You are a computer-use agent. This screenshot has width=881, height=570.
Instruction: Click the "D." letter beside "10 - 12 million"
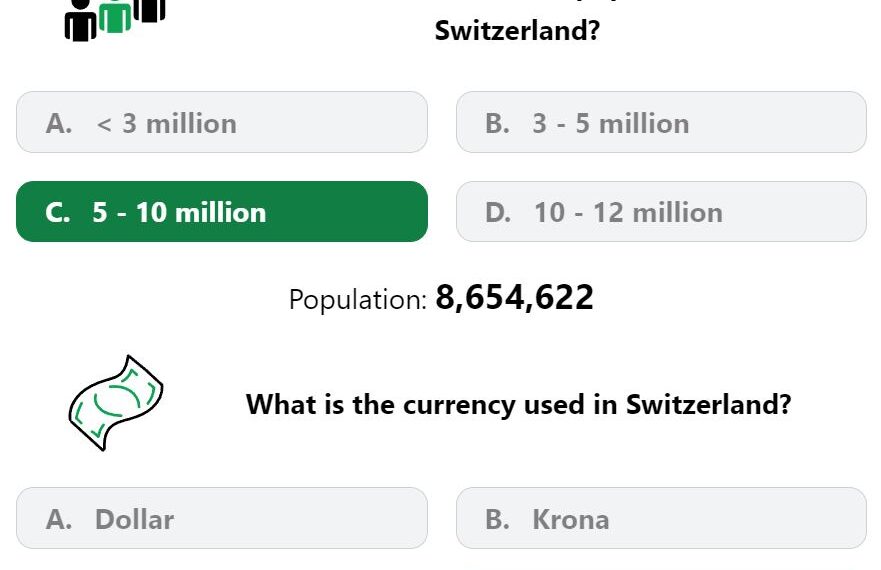click(x=498, y=213)
